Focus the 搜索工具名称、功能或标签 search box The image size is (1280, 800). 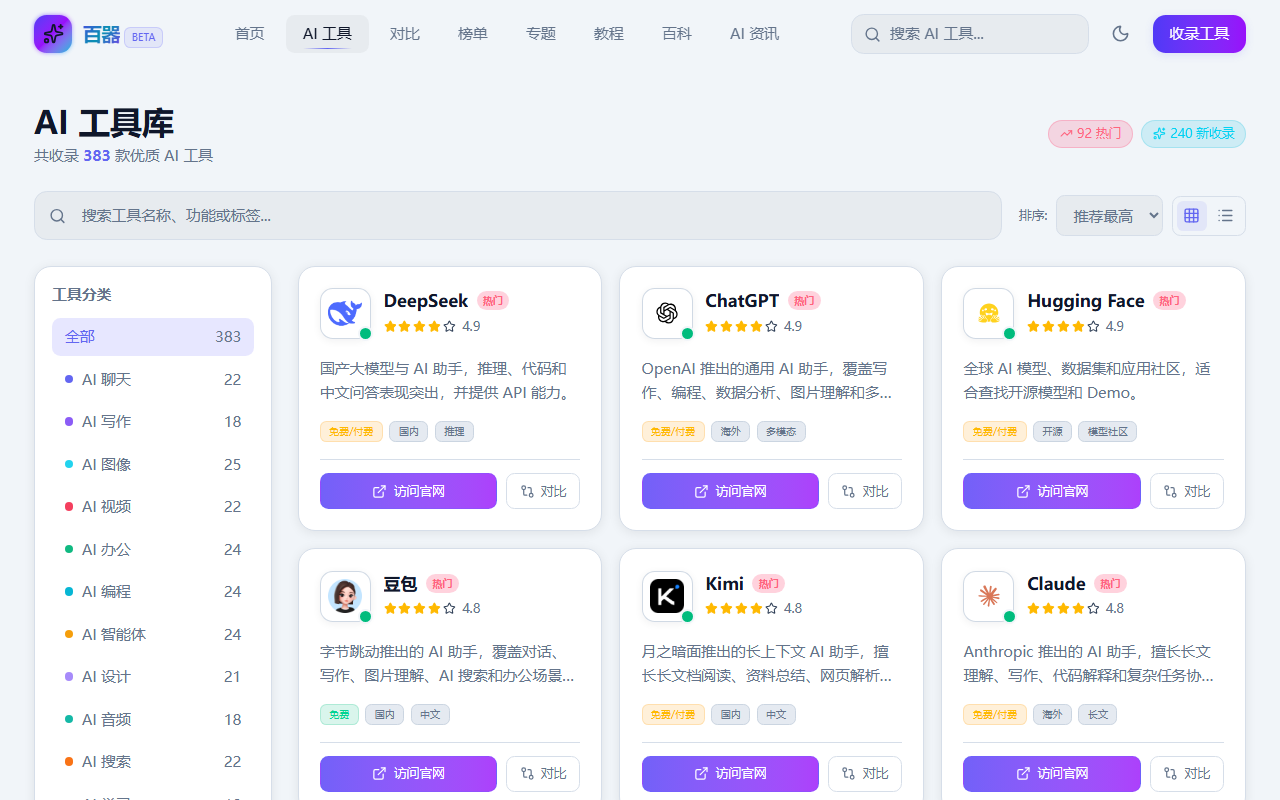(518, 215)
